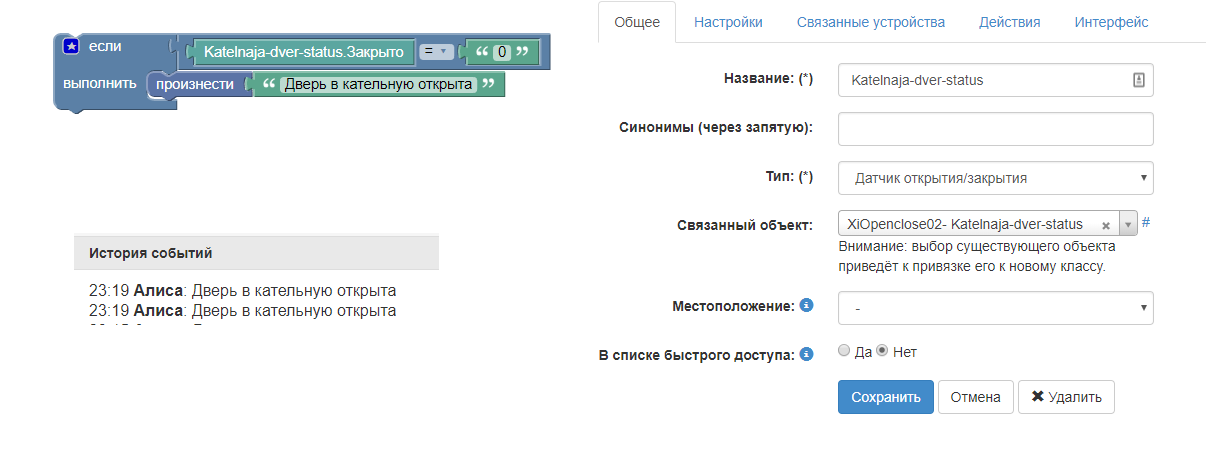Screen dimensions: 1221x469
Task: Click the opening quote of the Дверь text block
Action: point(268,84)
